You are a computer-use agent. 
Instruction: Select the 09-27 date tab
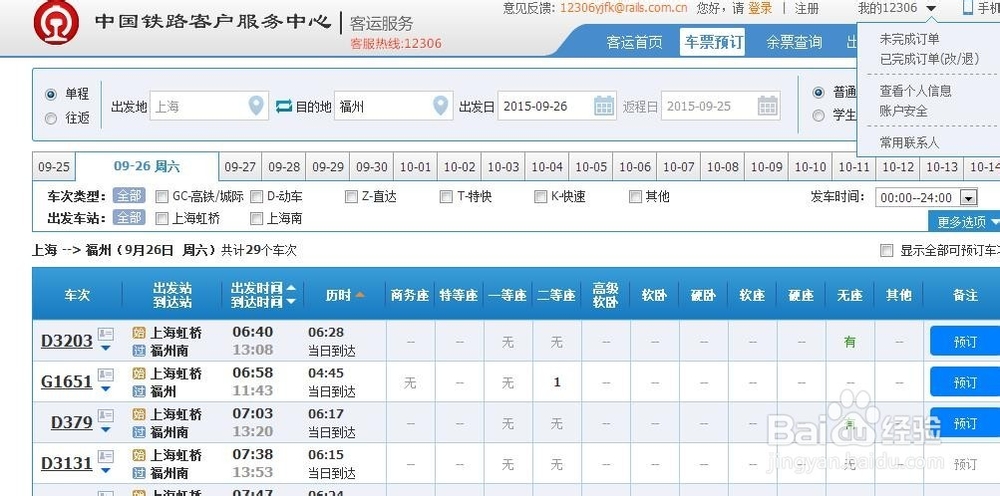coord(240,167)
